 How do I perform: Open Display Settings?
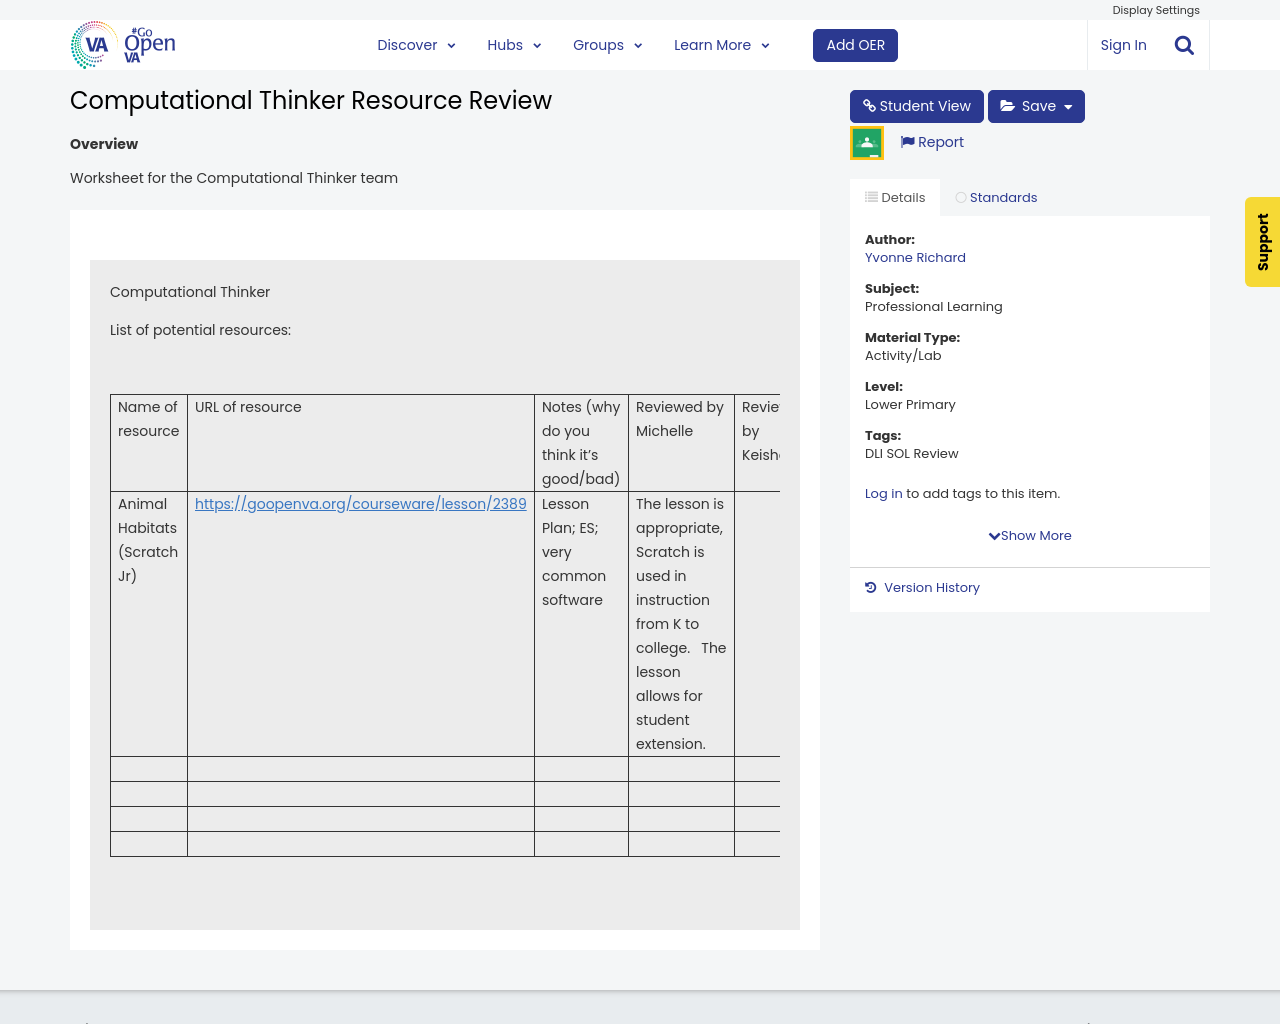(1156, 10)
